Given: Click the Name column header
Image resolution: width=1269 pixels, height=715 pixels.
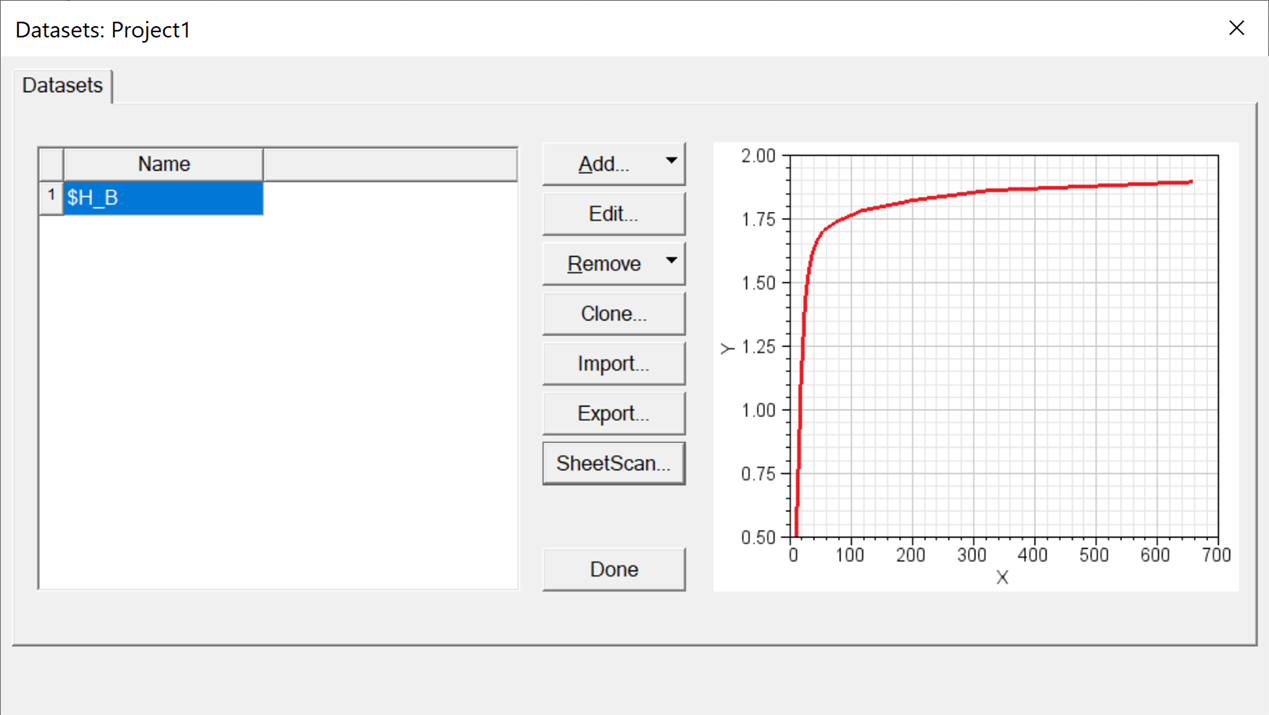Looking at the screenshot, I should pos(164,164).
